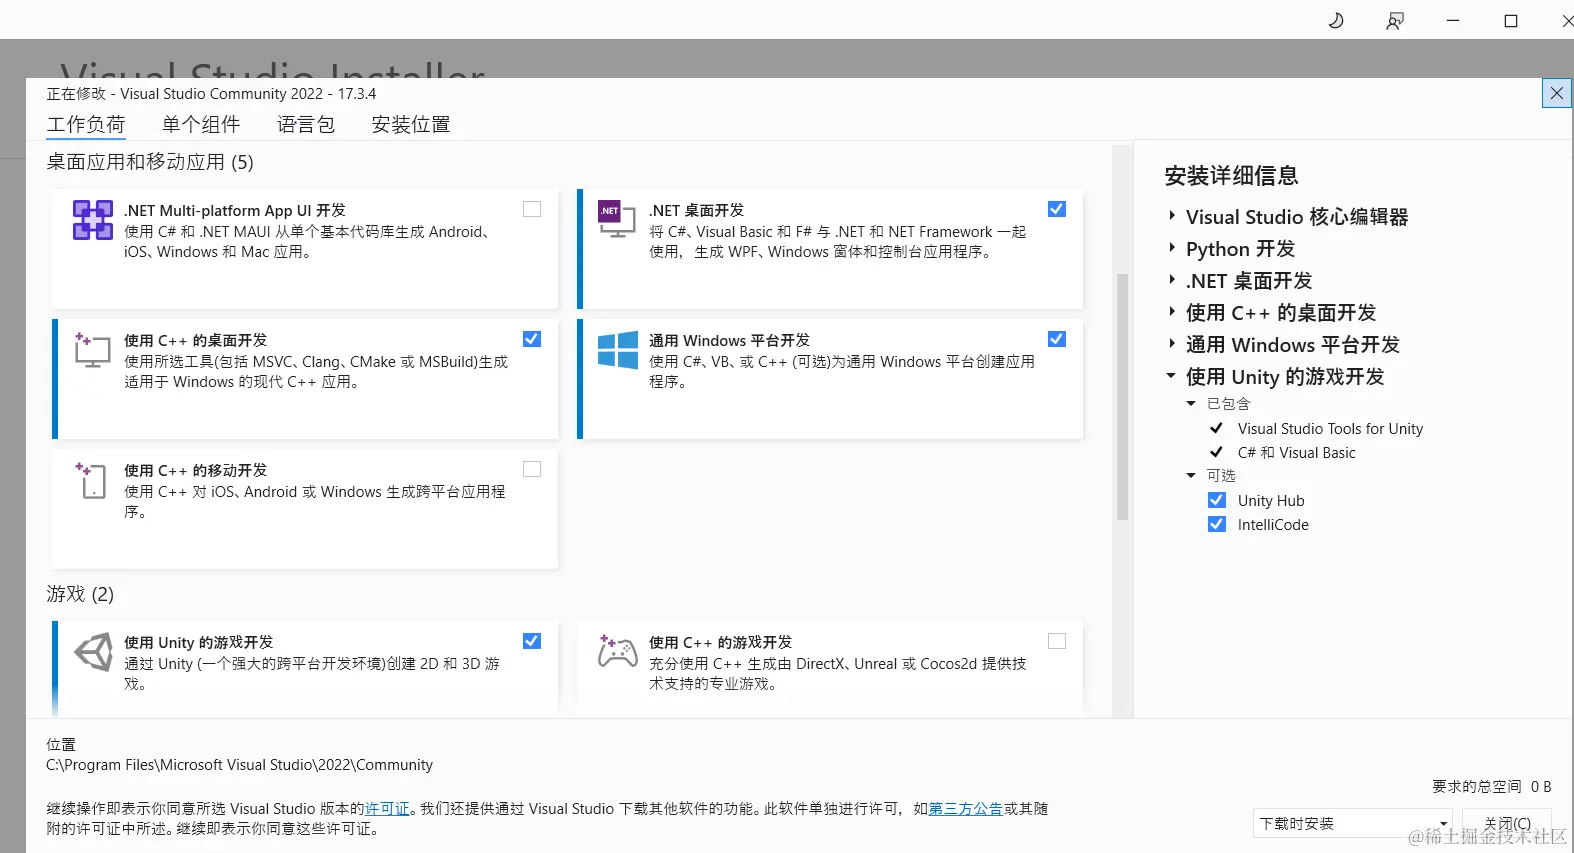Screen dimensions: 1574x853
Task: Open the 第三方公告 link
Action: click(x=966, y=808)
